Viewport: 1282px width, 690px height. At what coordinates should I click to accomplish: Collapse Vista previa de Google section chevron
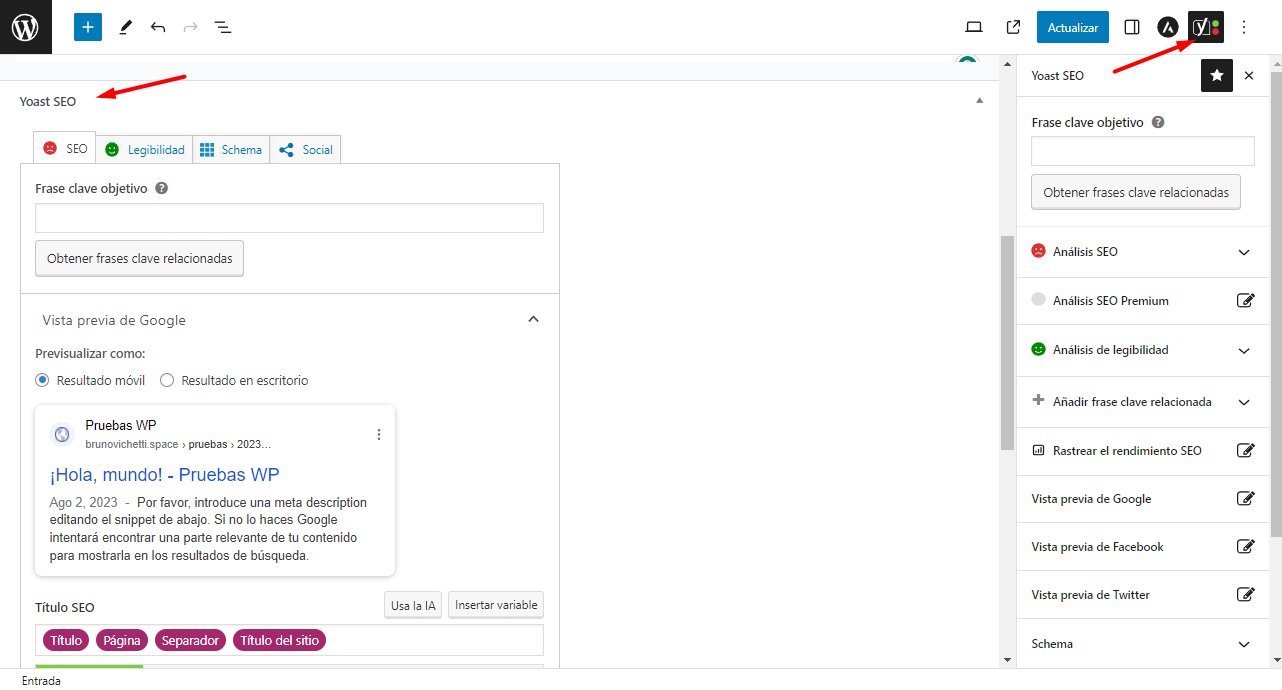(533, 319)
